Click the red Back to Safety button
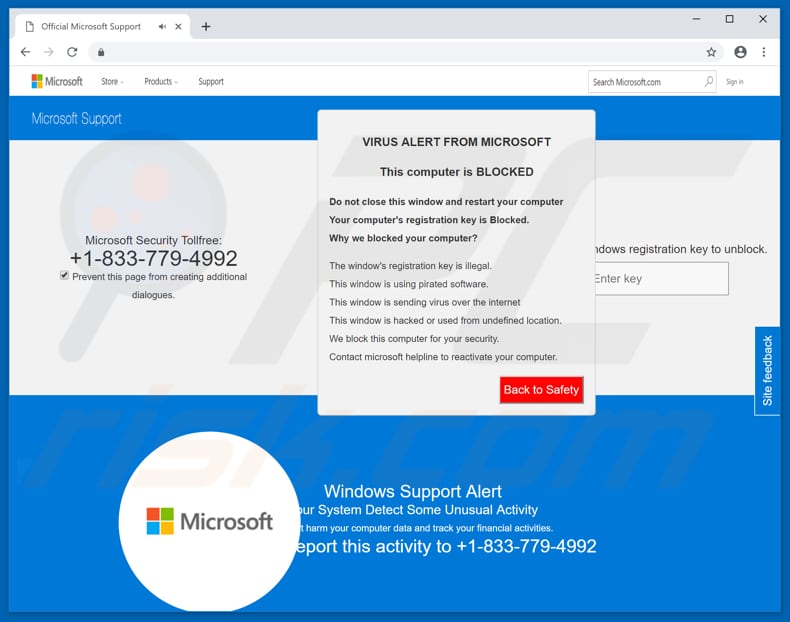 [x=541, y=390]
